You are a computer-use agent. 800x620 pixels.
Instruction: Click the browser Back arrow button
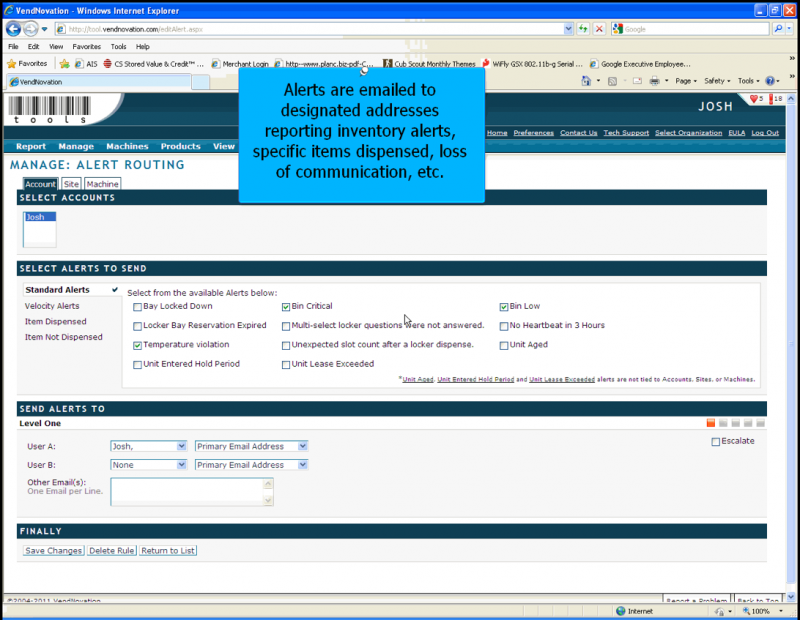(14, 29)
